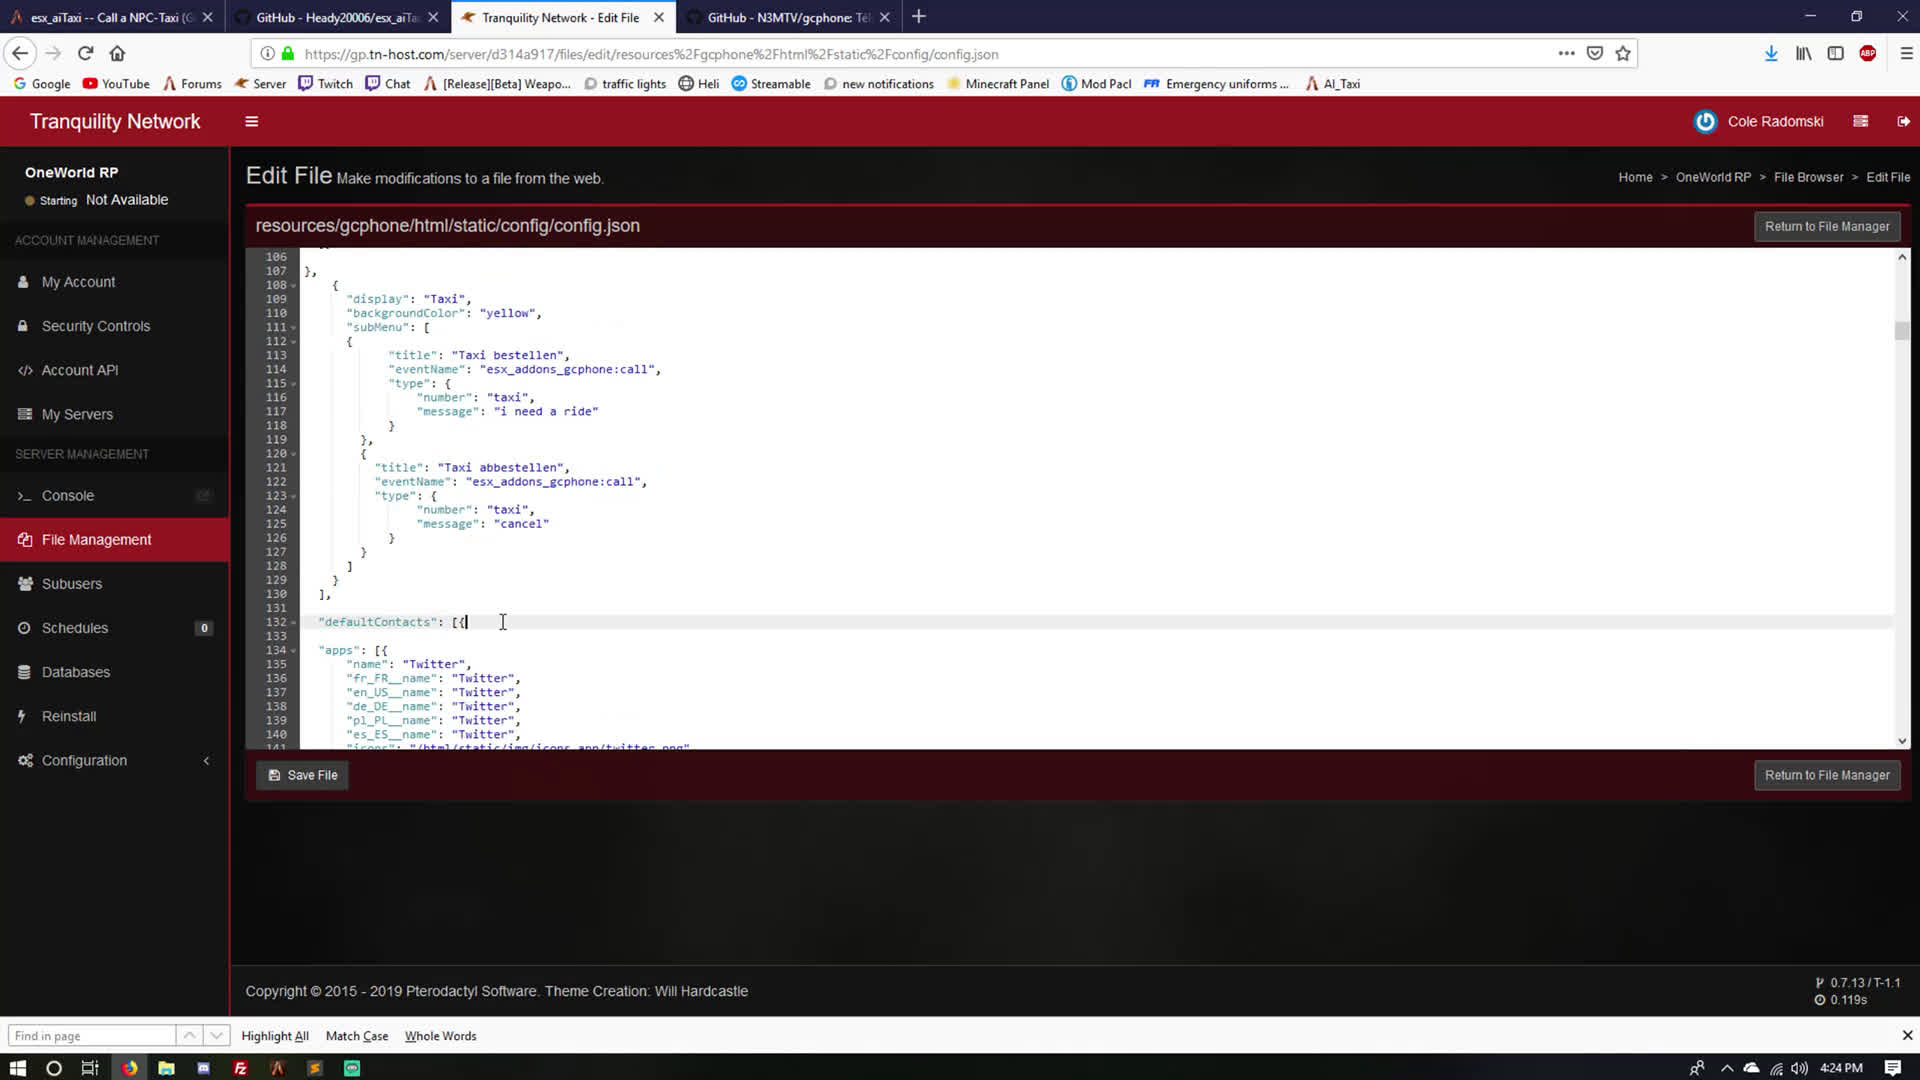1920x1080 pixels.
Task: Click the Find in page field
Action: (x=92, y=1036)
